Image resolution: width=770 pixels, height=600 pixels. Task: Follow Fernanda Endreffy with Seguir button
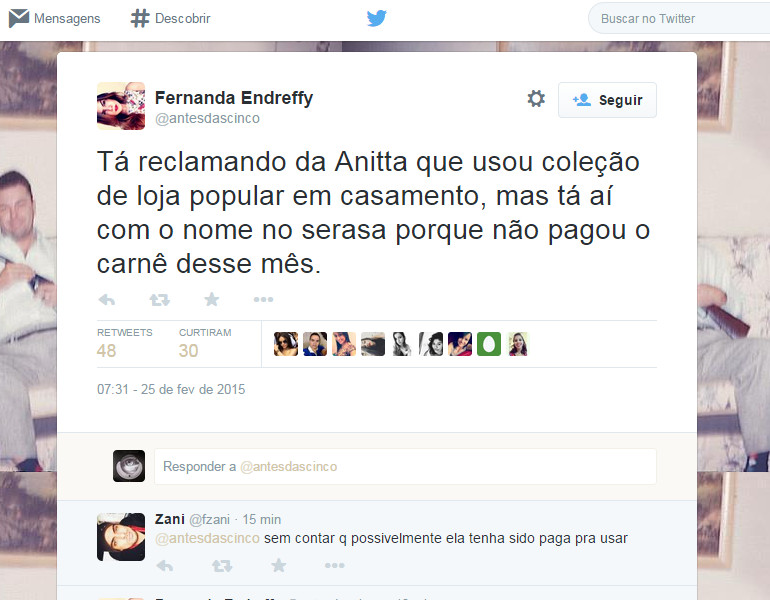607,100
